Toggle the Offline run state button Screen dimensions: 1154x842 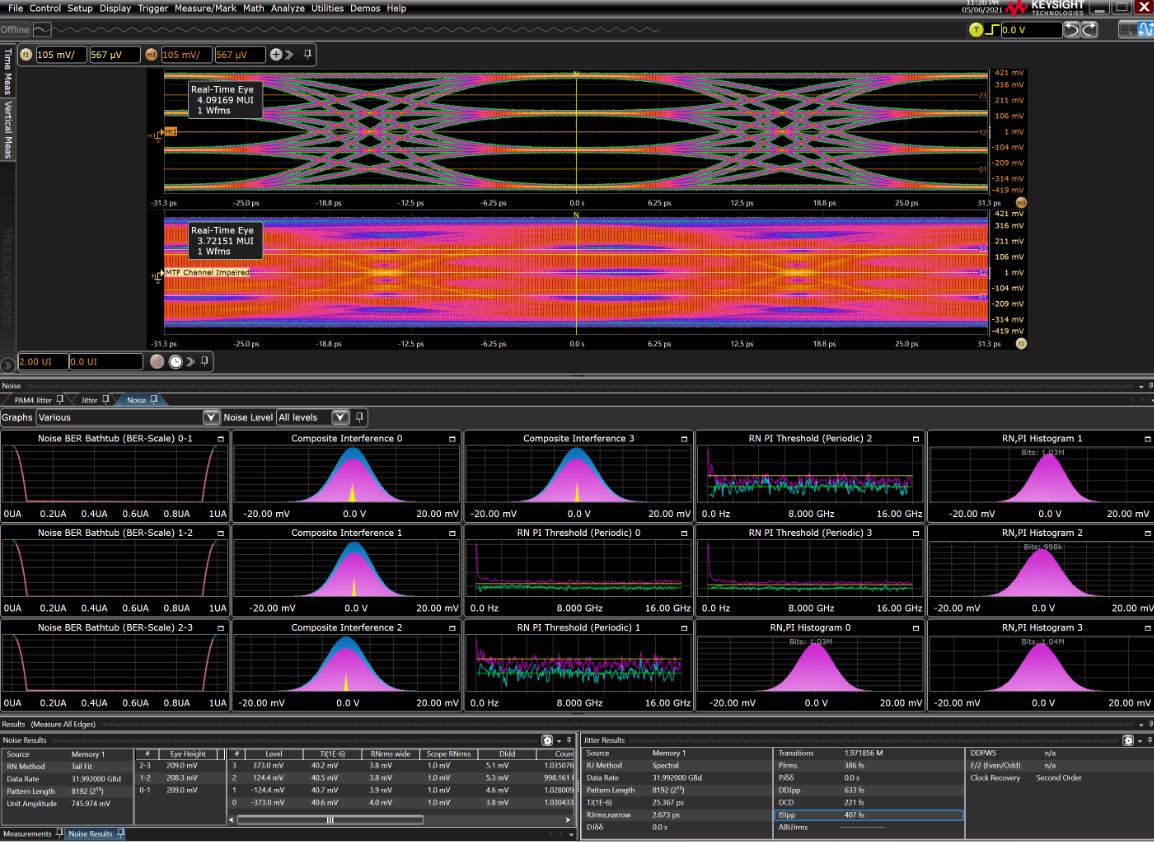pos(15,29)
